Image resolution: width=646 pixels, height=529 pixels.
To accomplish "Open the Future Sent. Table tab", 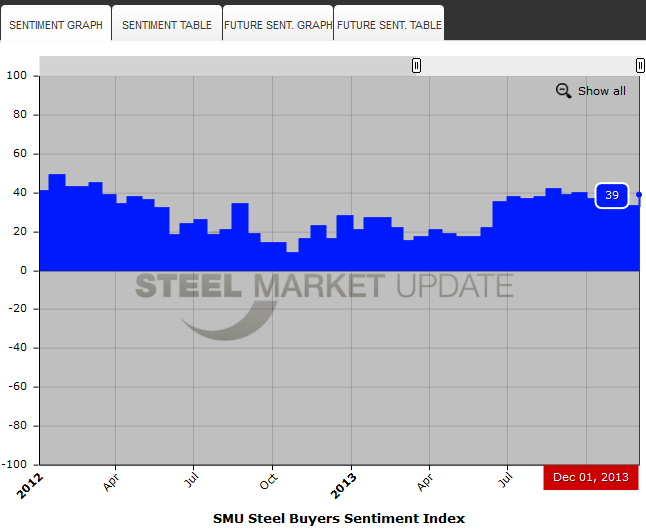I will 389,25.
